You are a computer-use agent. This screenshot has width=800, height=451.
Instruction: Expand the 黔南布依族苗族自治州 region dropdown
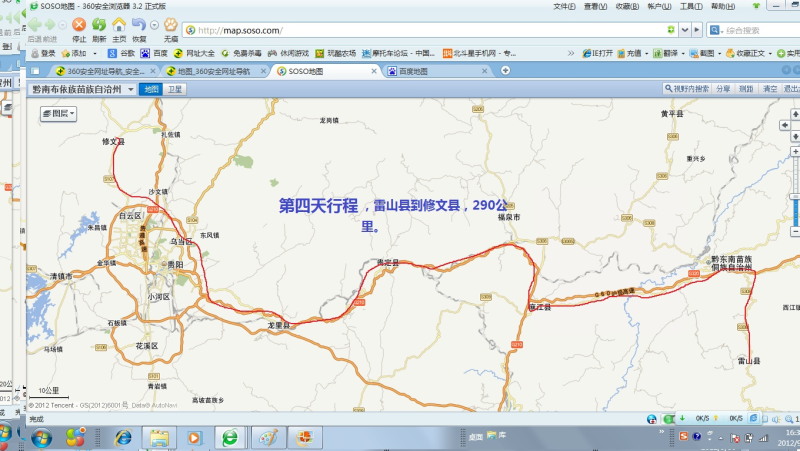pos(130,89)
